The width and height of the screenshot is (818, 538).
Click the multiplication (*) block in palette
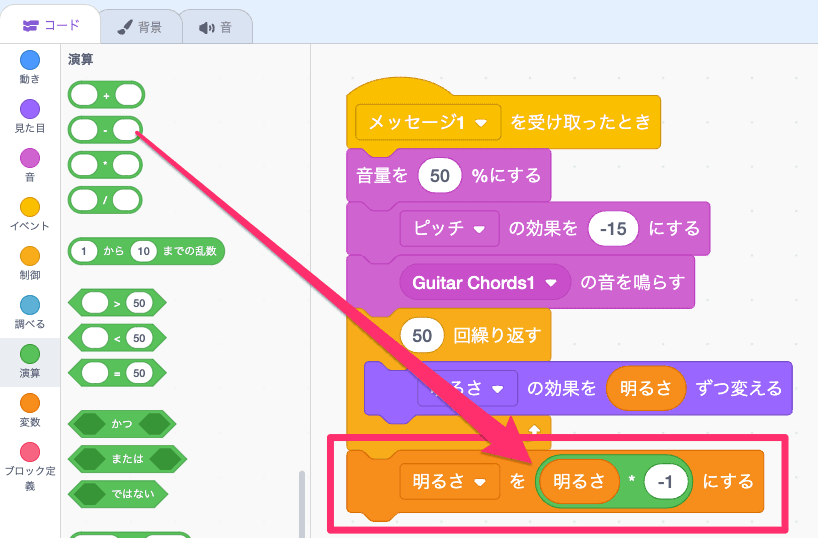click(105, 165)
